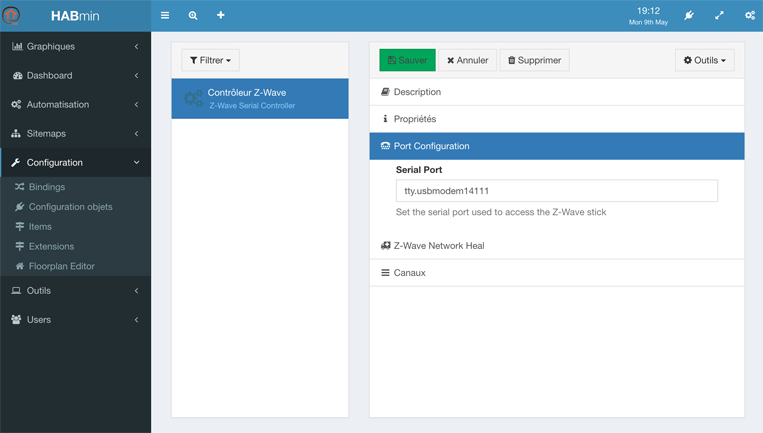
Task: Open the Outils dropdown button
Action: click(705, 60)
